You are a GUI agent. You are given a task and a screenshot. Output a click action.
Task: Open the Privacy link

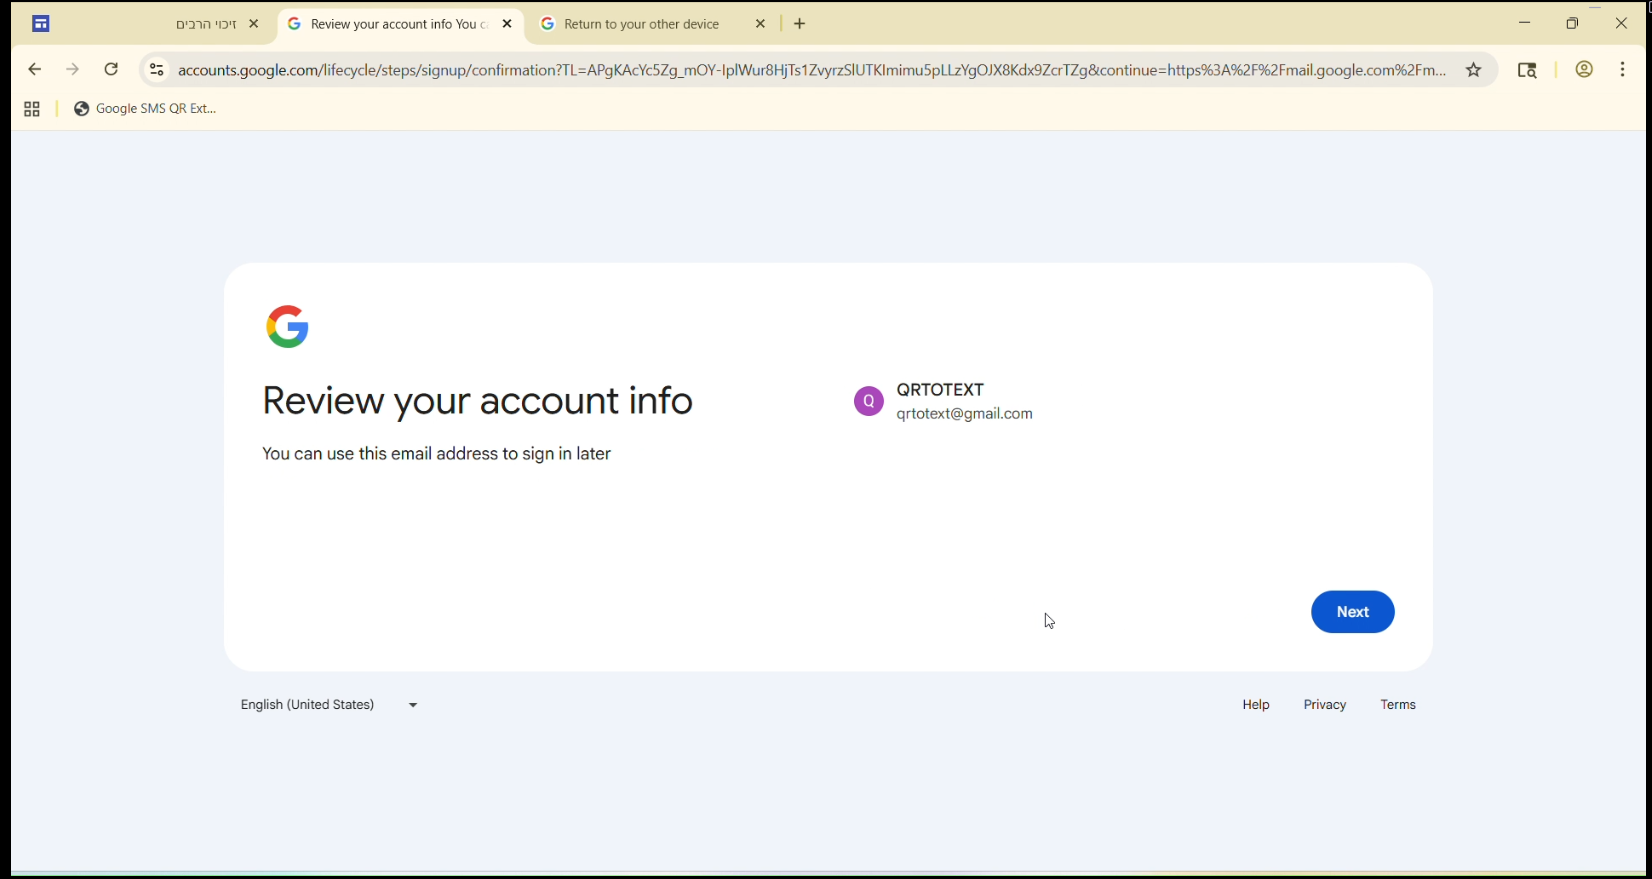coord(1325,706)
